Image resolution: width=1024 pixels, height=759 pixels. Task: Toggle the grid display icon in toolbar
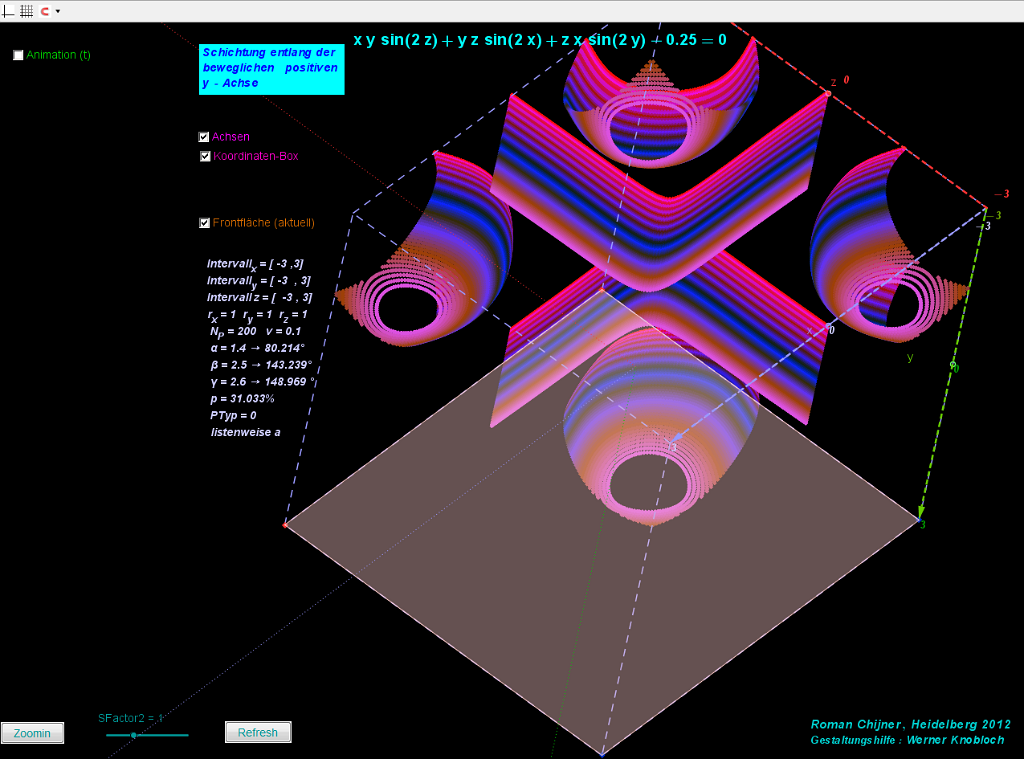(27, 10)
